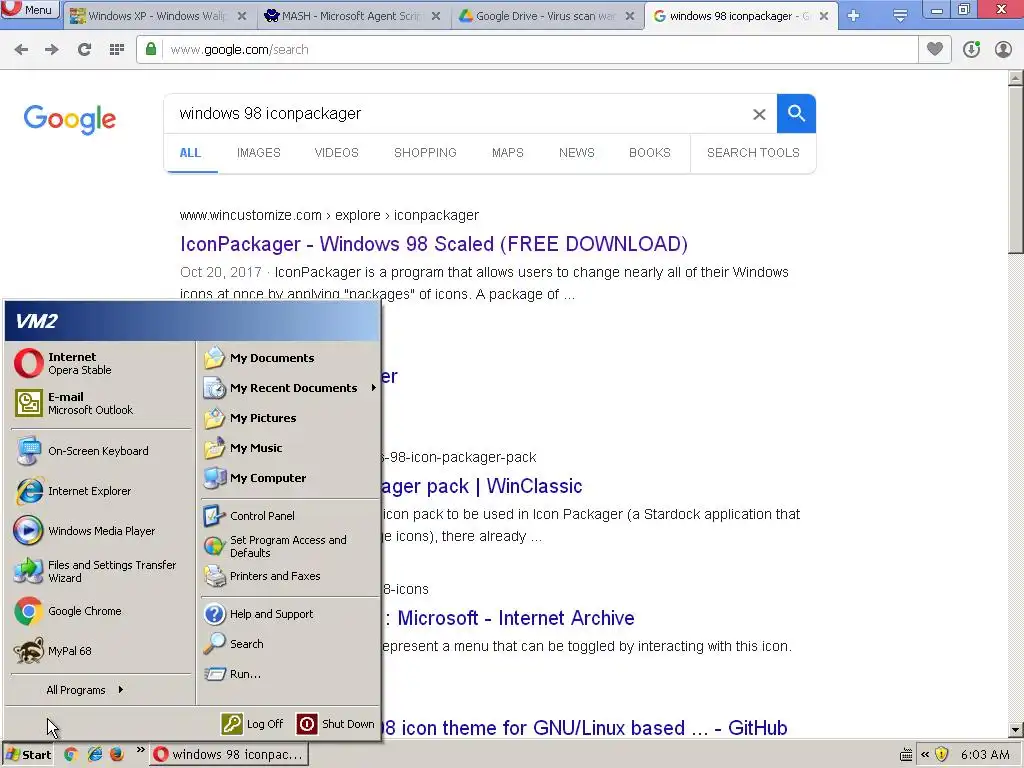
Task: Launch Windows Media Player
Action: pyautogui.click(x=101, y=531)
